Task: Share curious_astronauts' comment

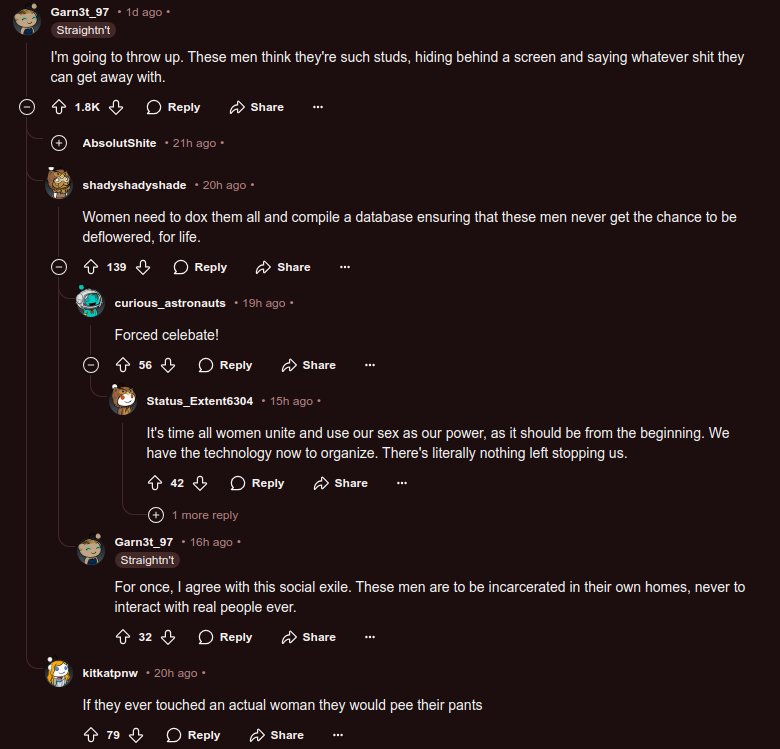Action: tap(309, 365)
